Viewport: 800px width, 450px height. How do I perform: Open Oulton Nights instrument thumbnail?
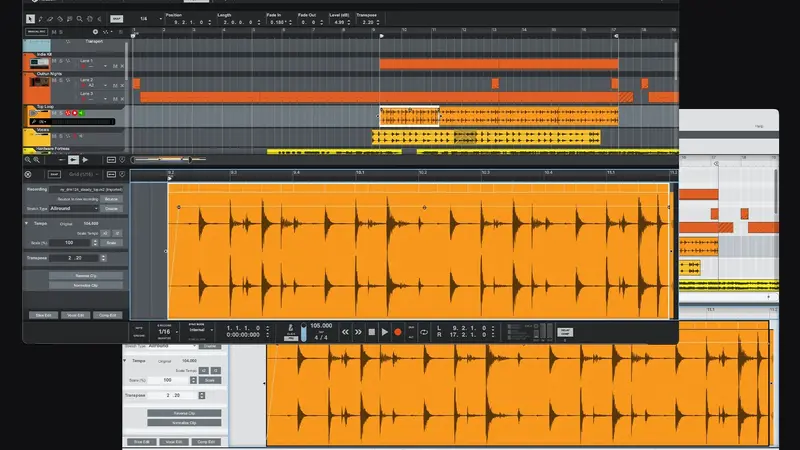point(40,82)
